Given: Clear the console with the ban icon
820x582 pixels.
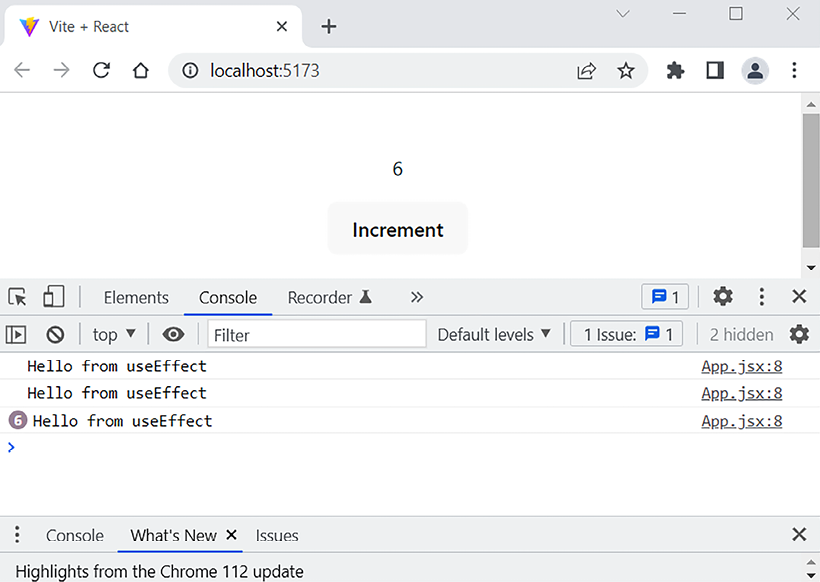Looking at the screenshot, I should pos(56,335).
